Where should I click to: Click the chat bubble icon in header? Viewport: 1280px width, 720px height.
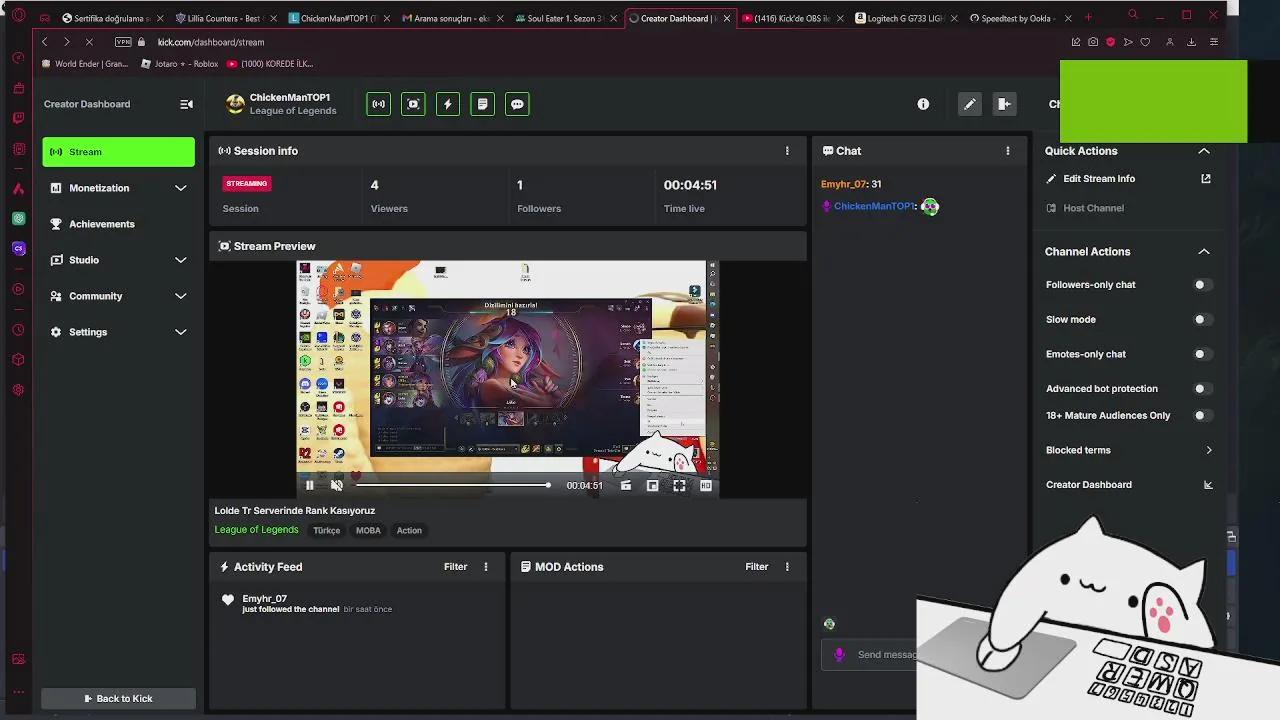(517, 104)
